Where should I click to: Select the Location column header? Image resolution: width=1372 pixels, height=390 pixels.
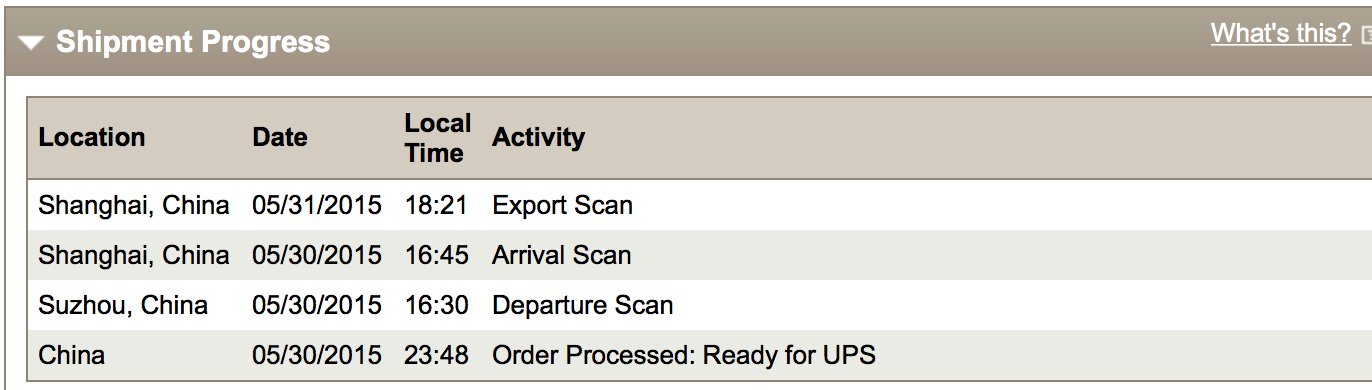coord(92,137)
